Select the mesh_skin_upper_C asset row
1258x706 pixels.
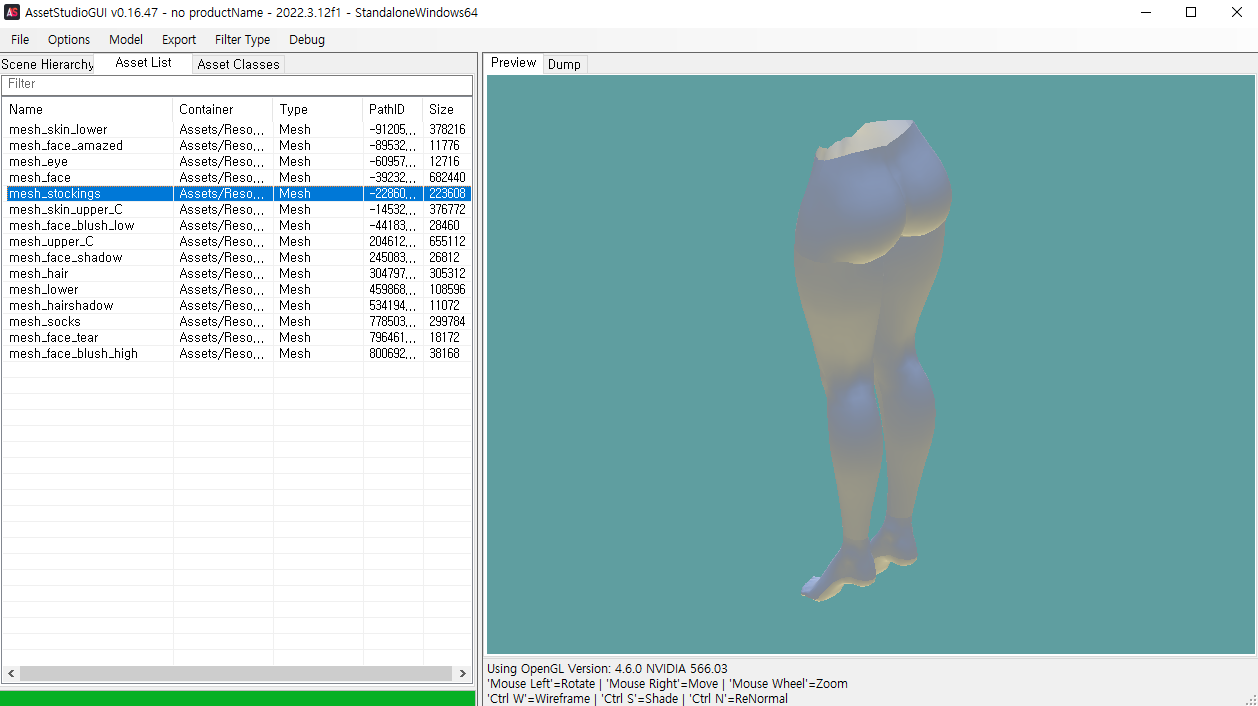click(237, 210)
